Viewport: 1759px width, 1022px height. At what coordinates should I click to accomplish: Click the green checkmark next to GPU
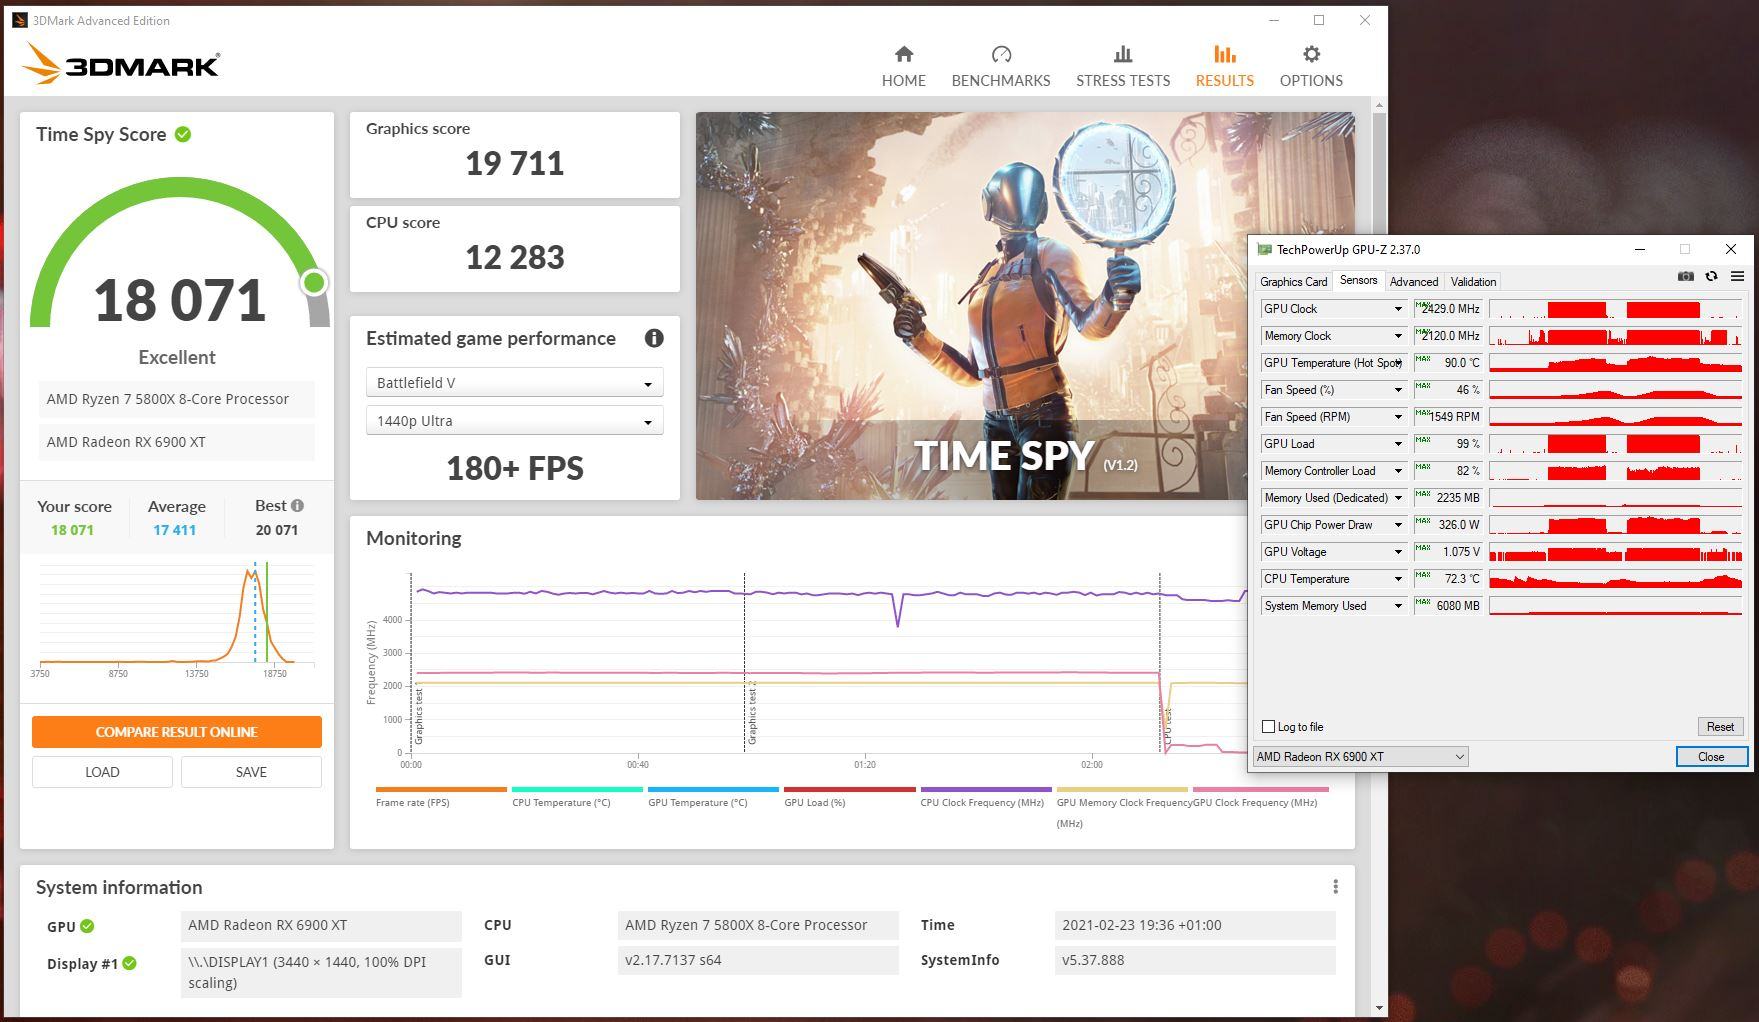tap(87, 926)
